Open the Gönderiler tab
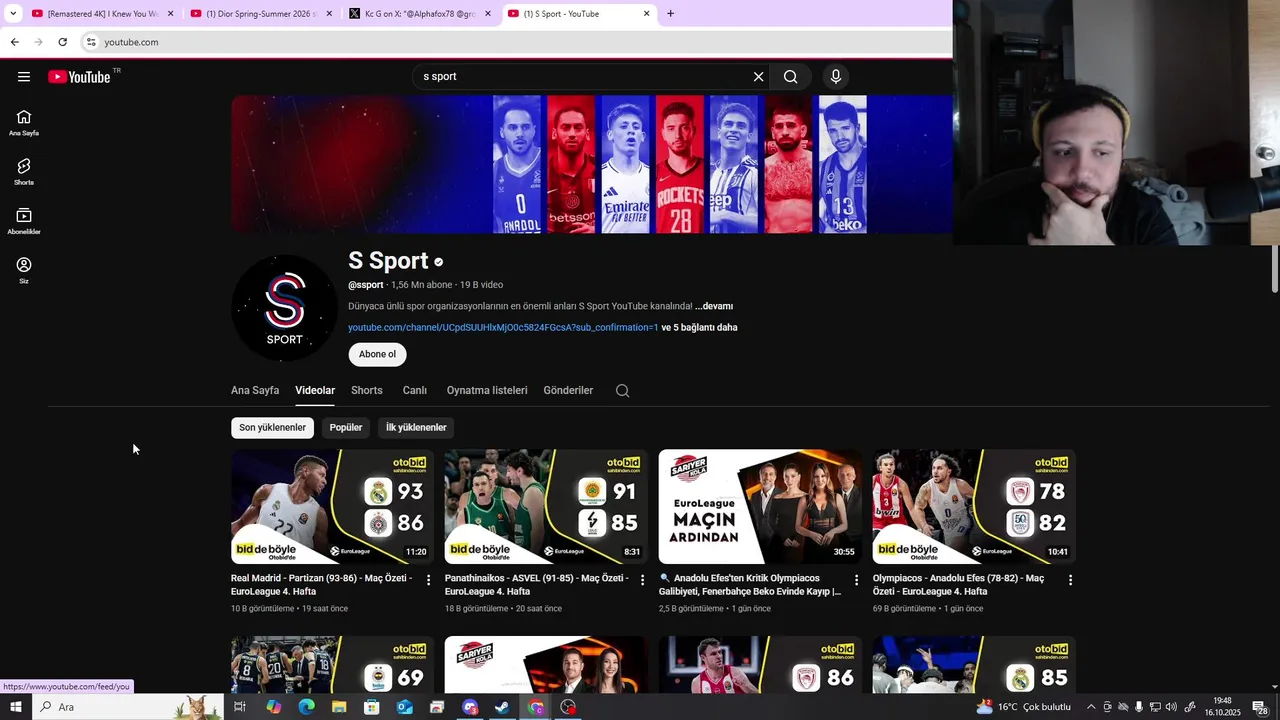The width and height of the screenshot is (1280, 720). (568, 391)
